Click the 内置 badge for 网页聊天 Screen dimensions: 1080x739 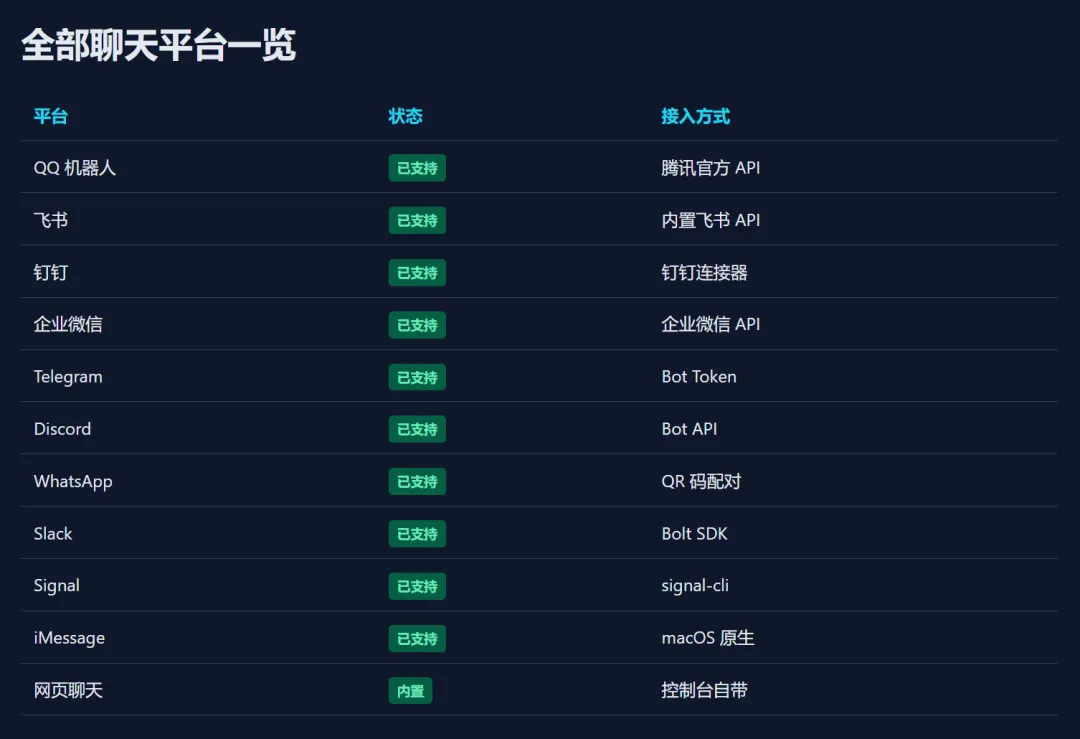(x=411, y=691)
